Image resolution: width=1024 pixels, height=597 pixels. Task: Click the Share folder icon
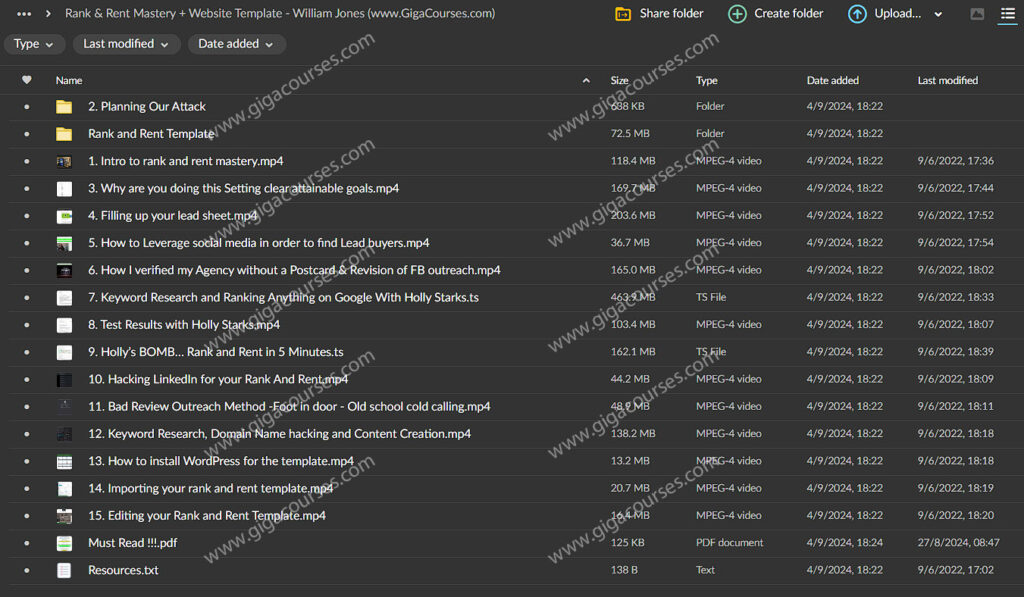point(623,14)
